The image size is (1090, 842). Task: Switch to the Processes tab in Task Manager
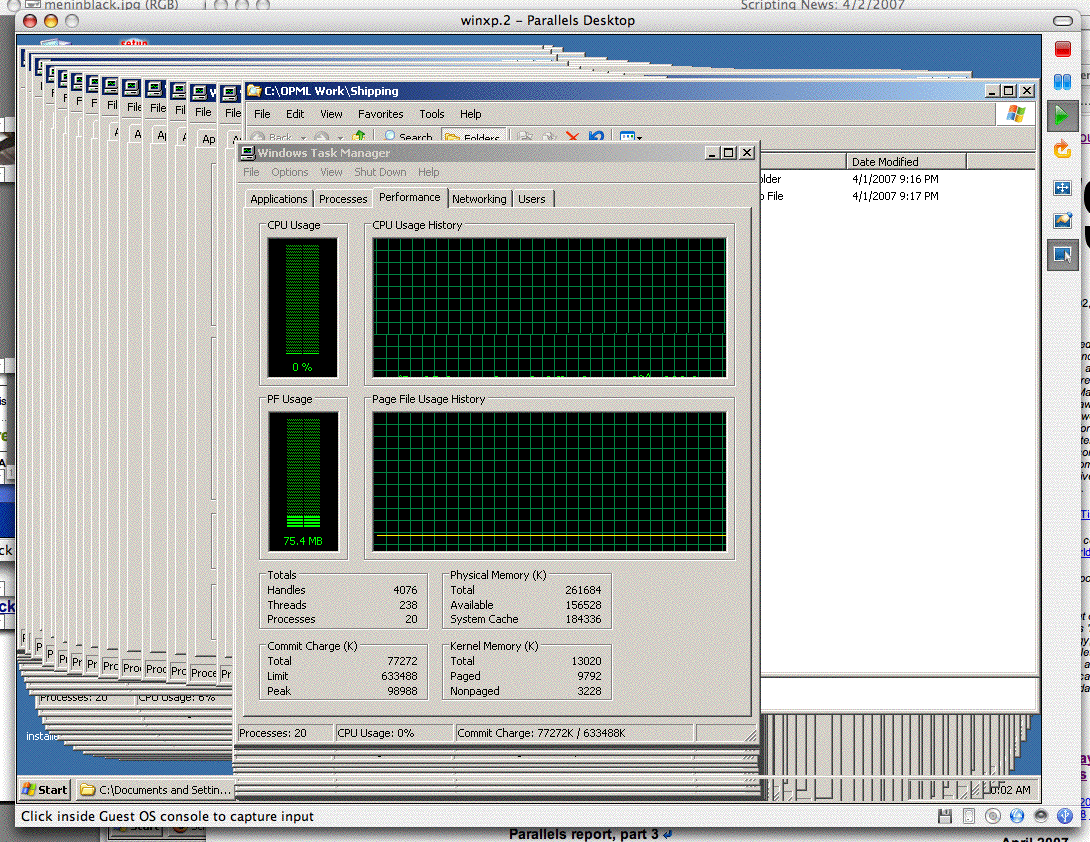pos(343,199)
